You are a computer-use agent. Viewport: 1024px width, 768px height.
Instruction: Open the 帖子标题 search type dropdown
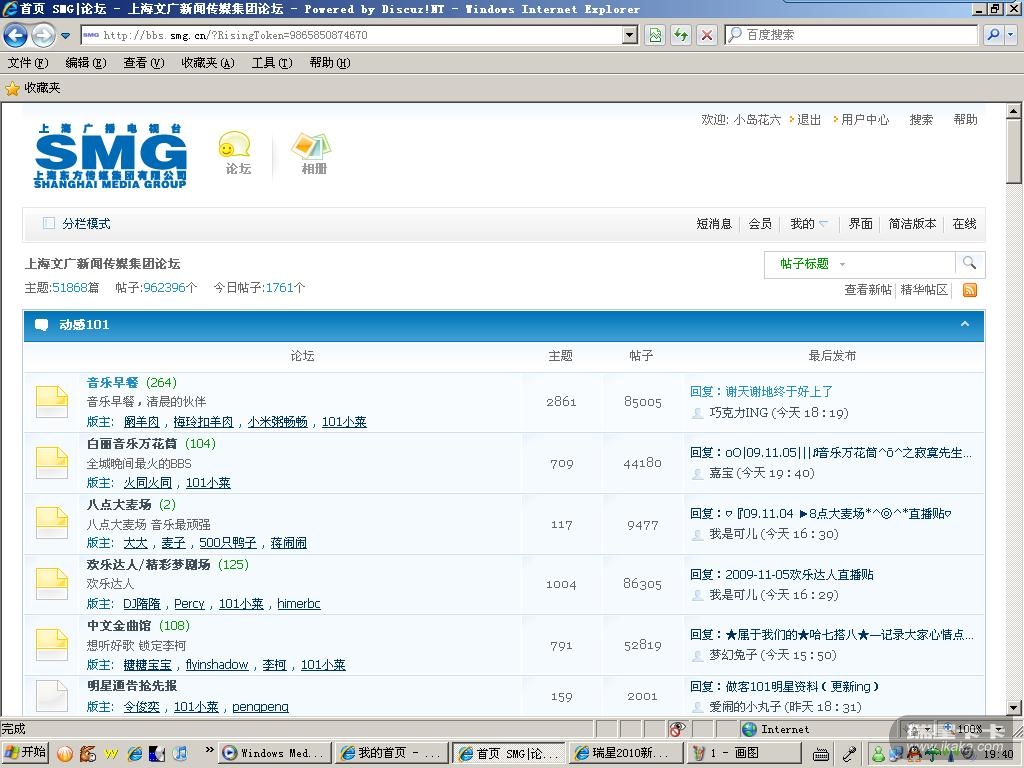[812, 264]
